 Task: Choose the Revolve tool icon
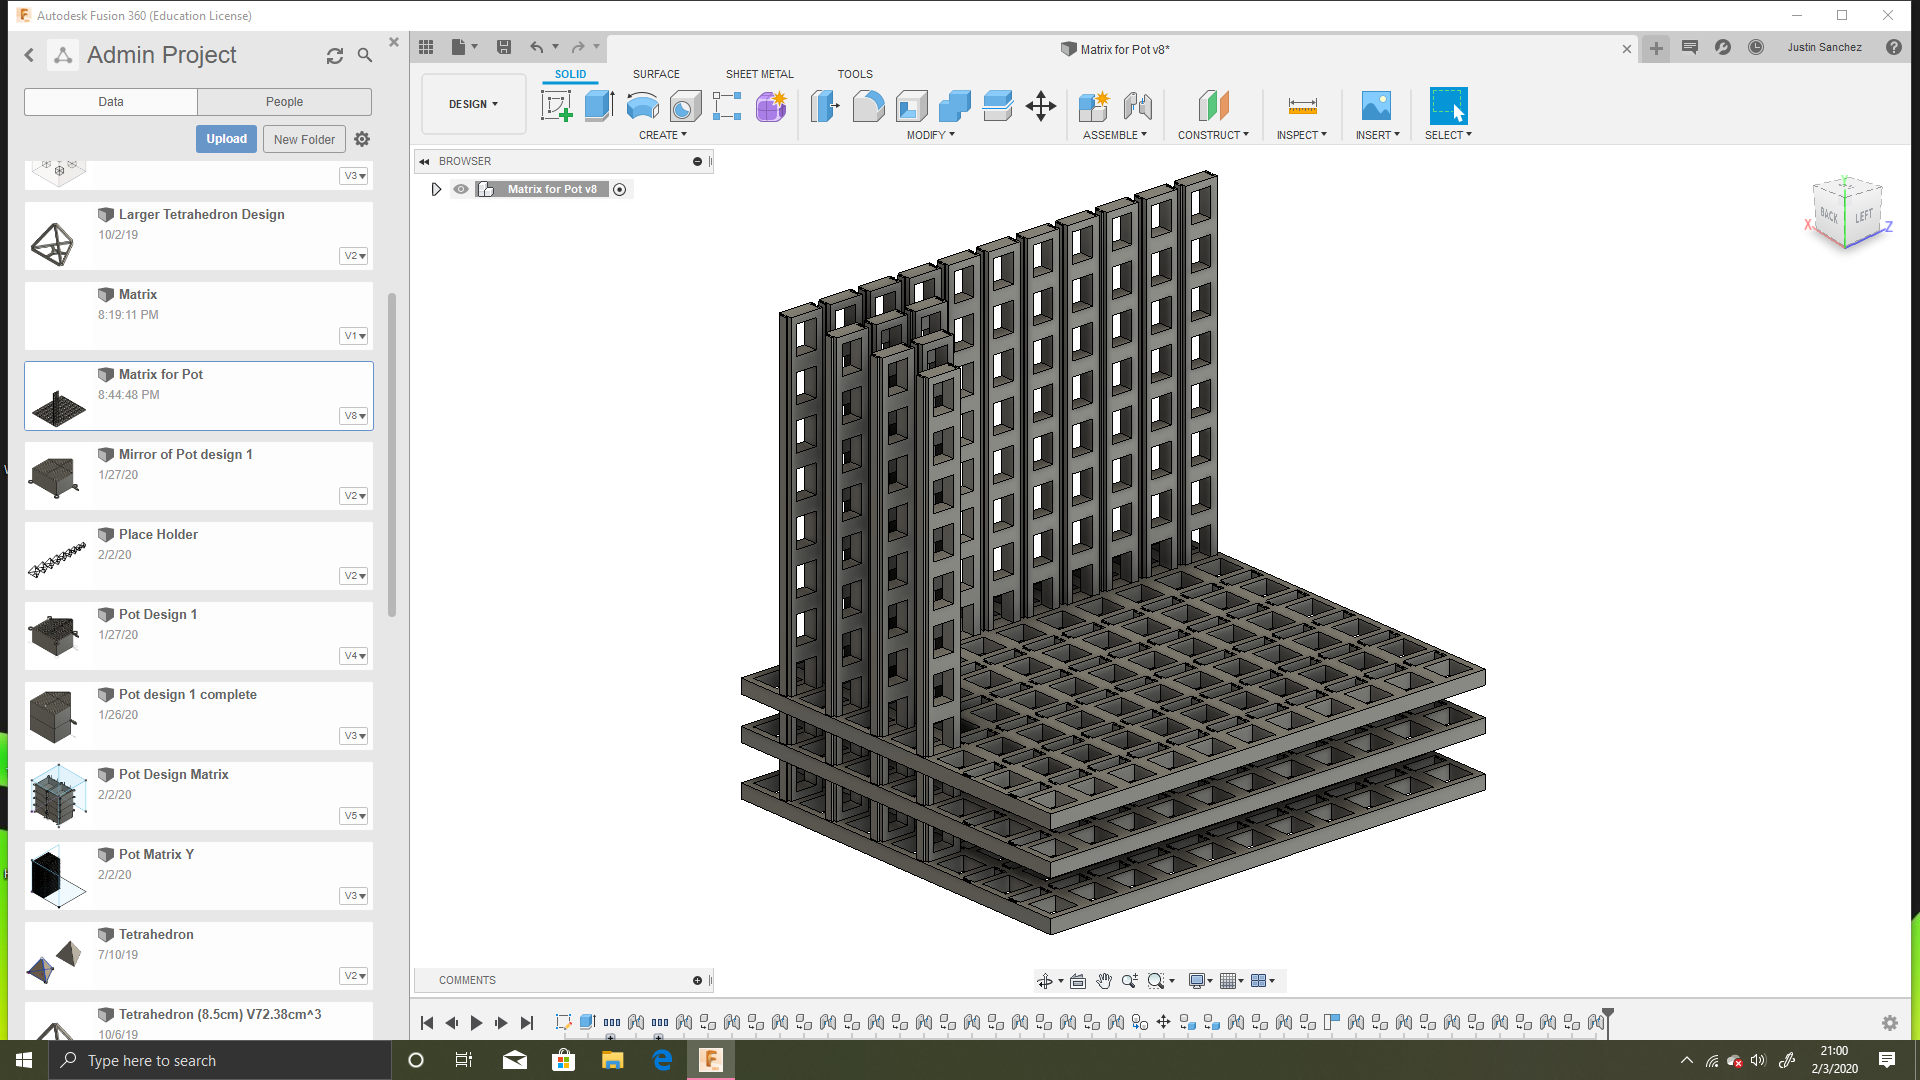[x=642, y=106]
